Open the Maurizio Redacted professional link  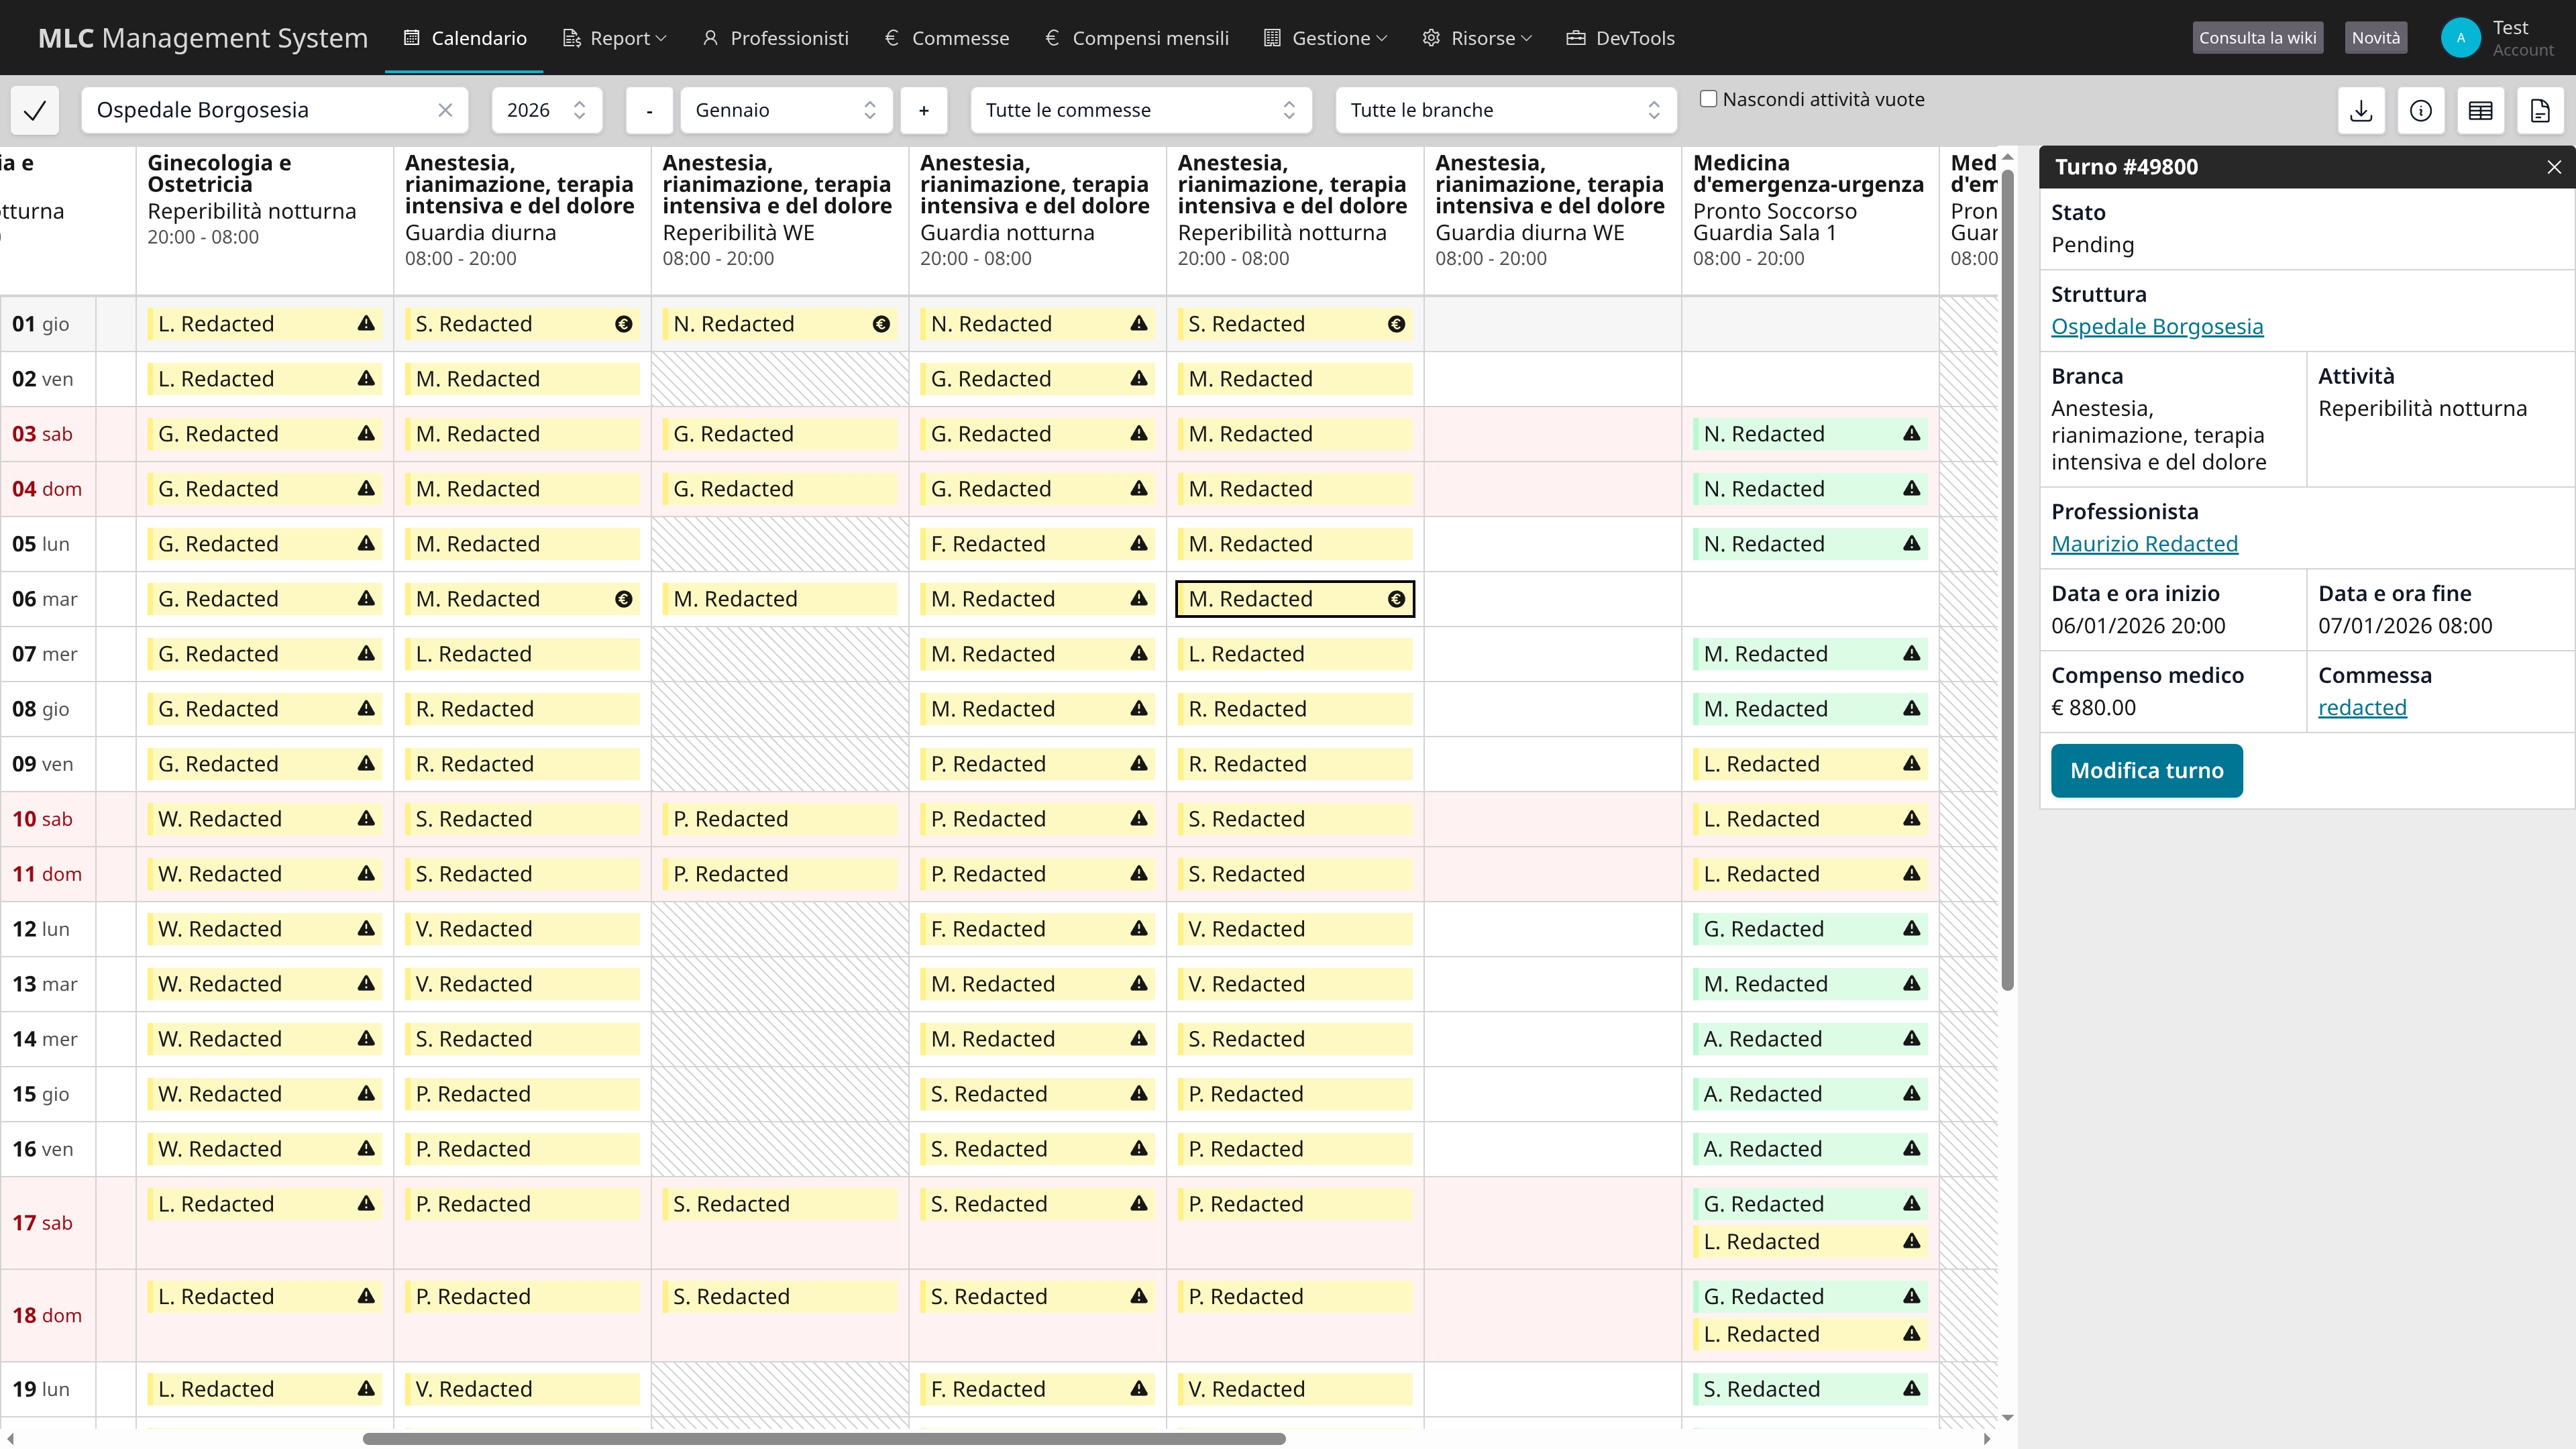coord(2144,544)
